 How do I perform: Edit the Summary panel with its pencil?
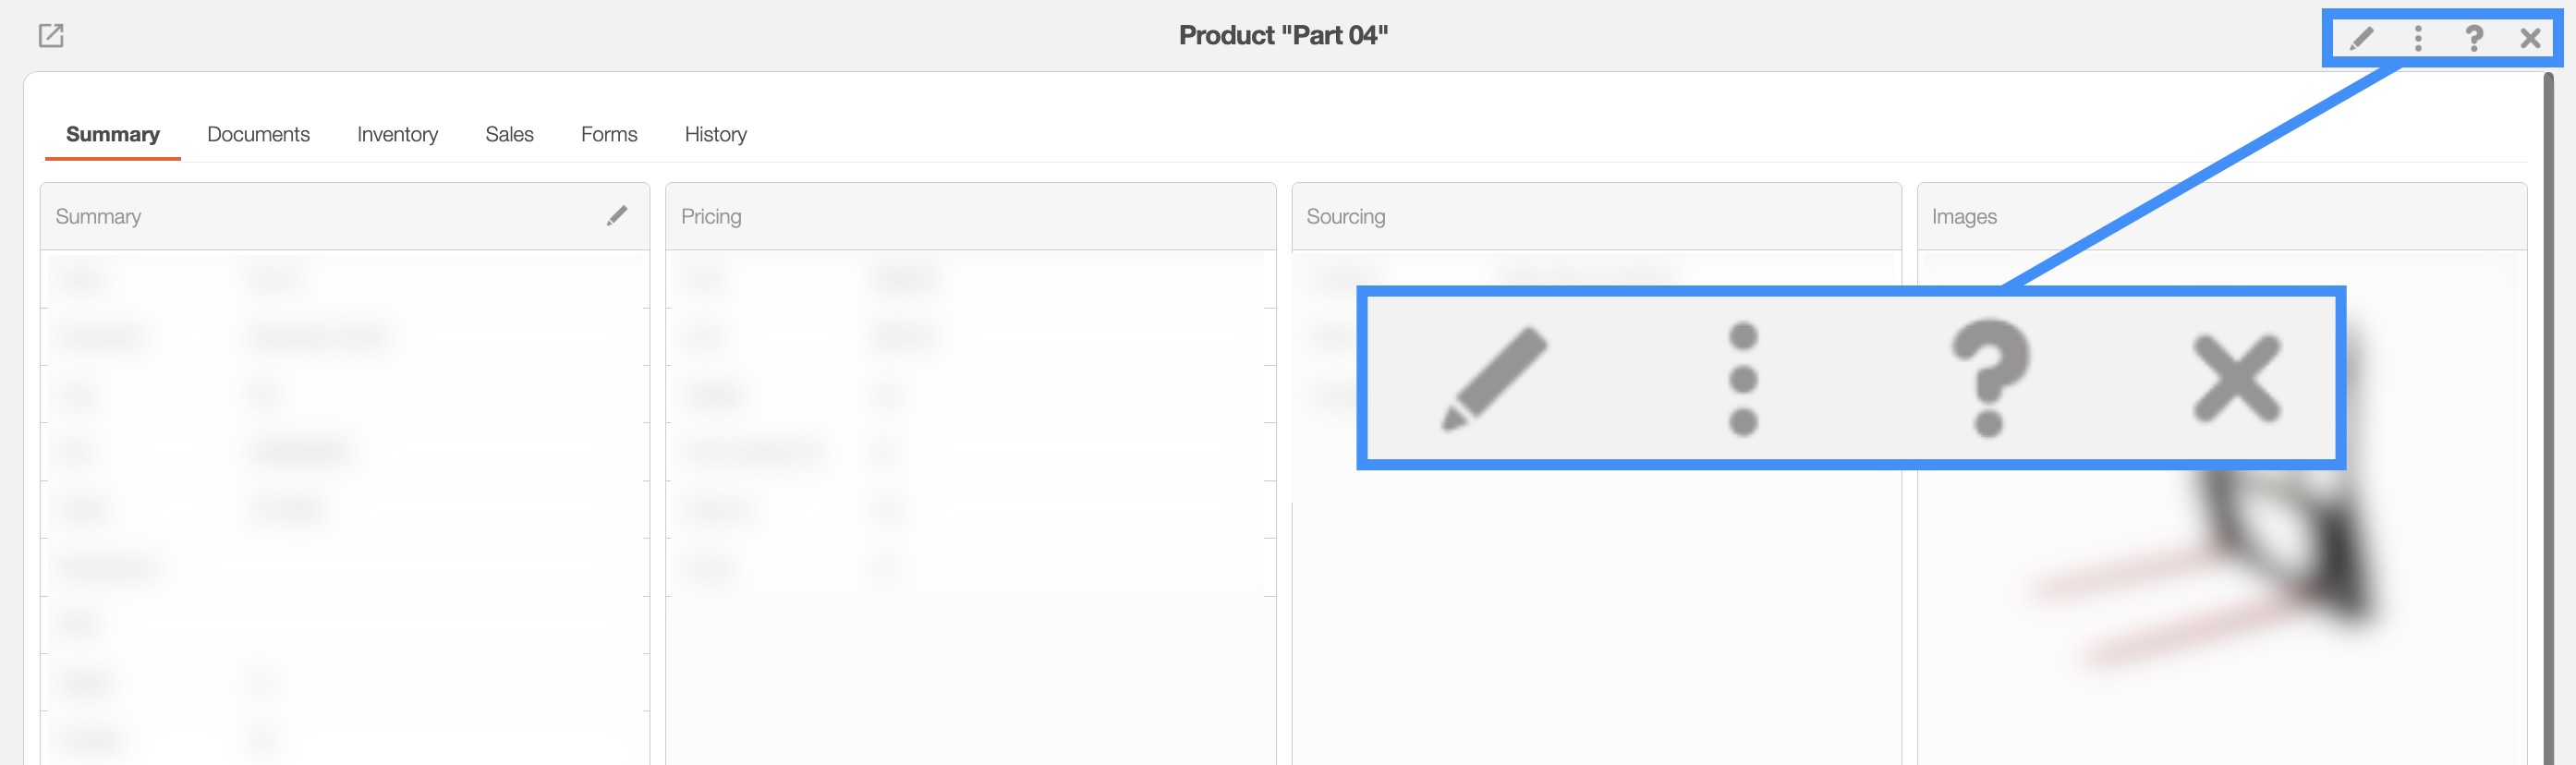[x=617, y=216]
